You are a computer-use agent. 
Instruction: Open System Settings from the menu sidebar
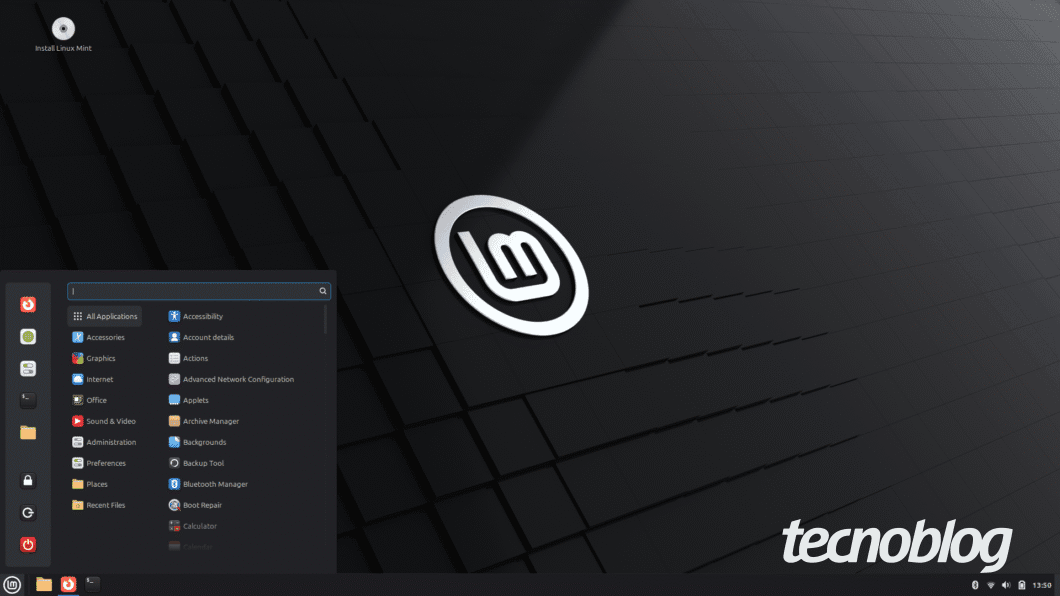[x=28, y=368]
